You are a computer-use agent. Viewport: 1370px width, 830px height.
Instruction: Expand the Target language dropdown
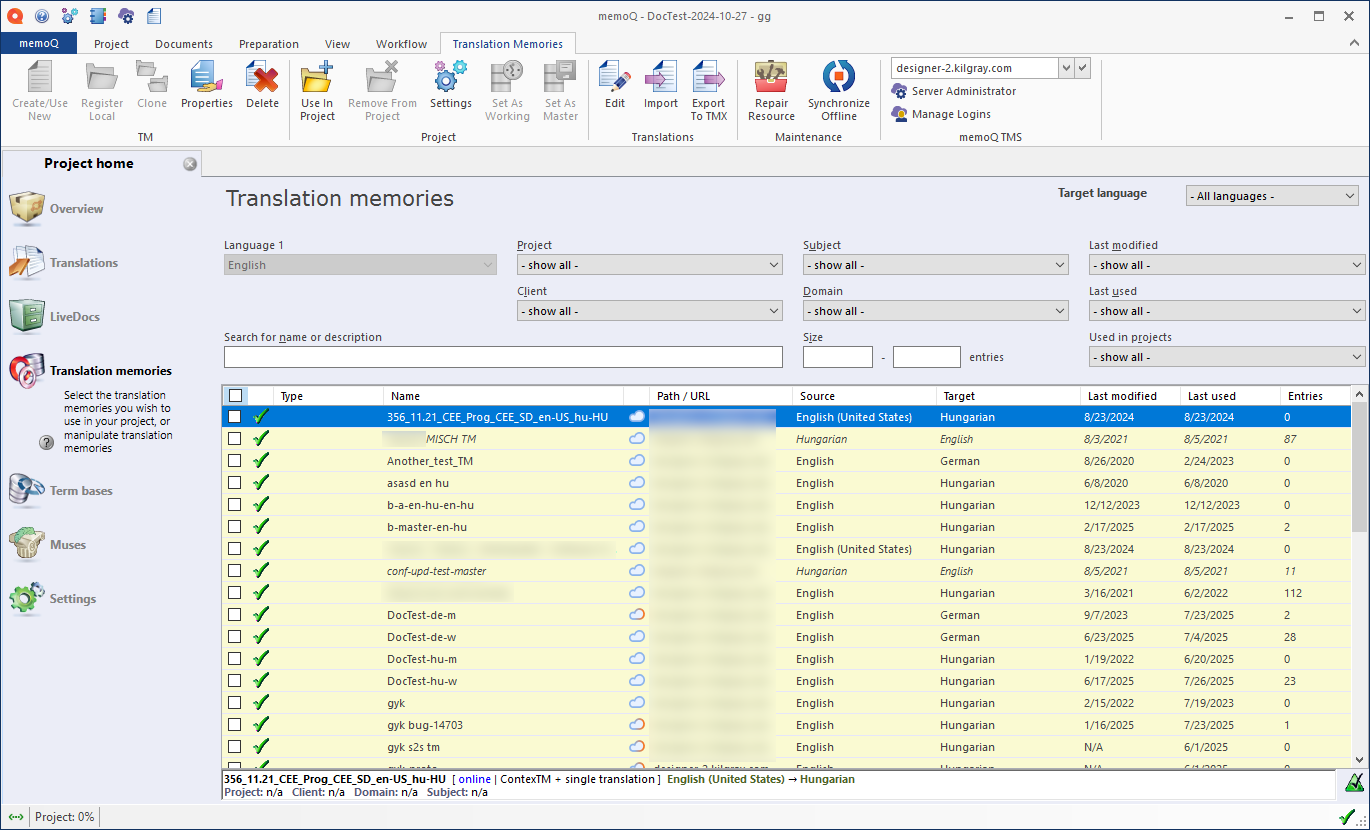pos(1272,196)
